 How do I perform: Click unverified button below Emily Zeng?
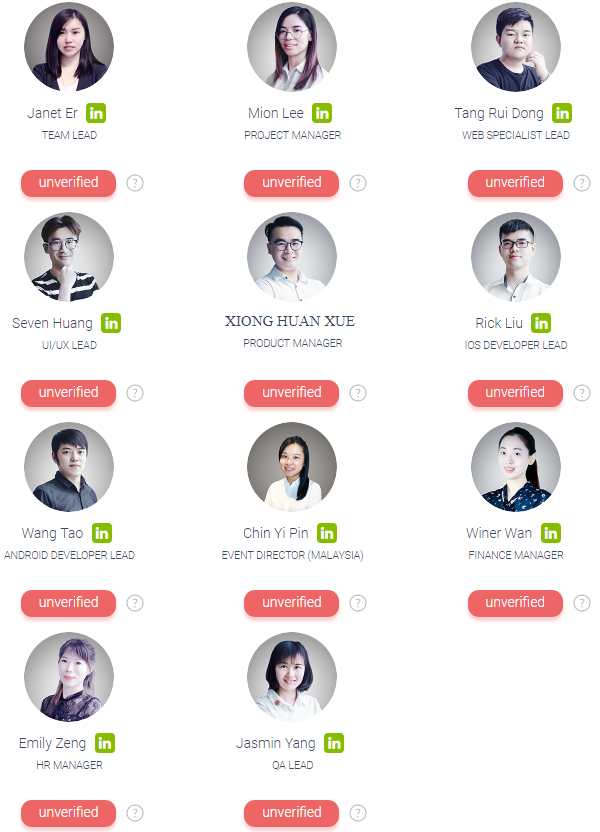68,813
